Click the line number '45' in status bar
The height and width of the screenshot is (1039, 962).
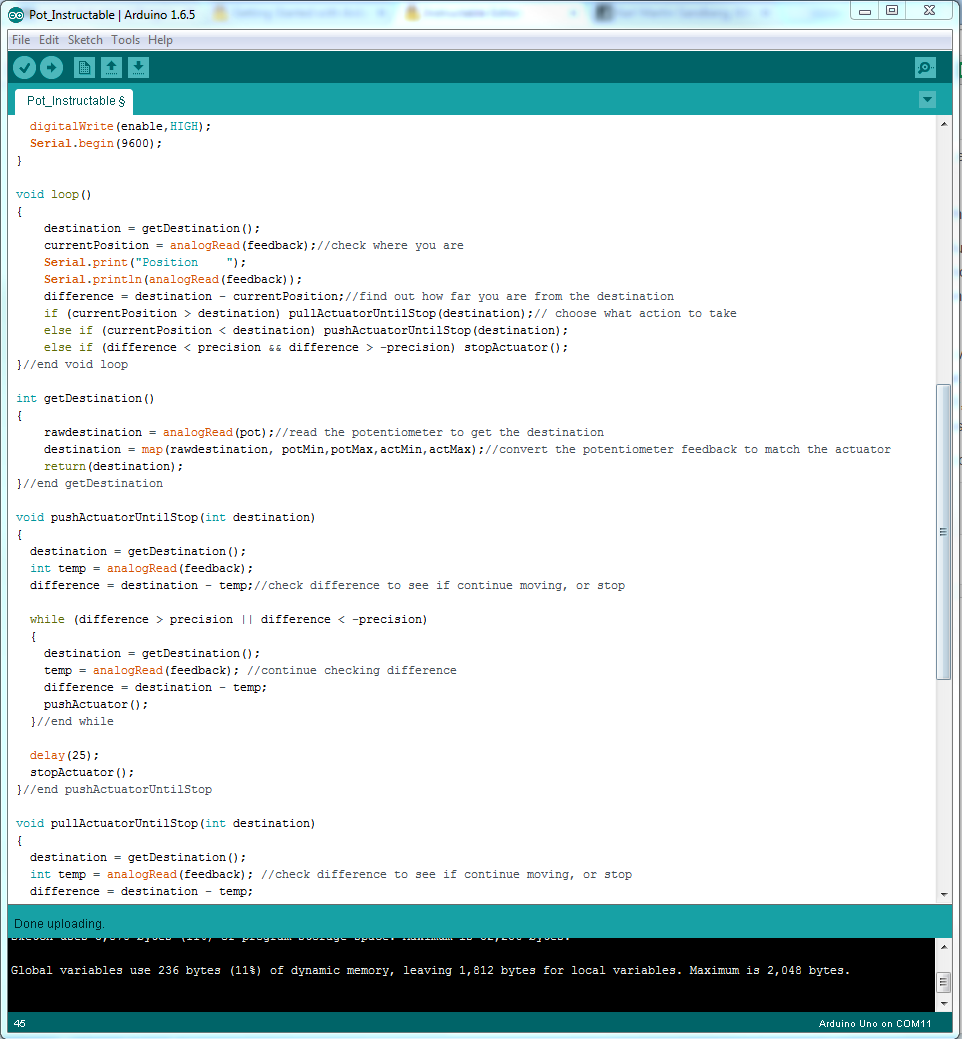[x=20, y=1024]
